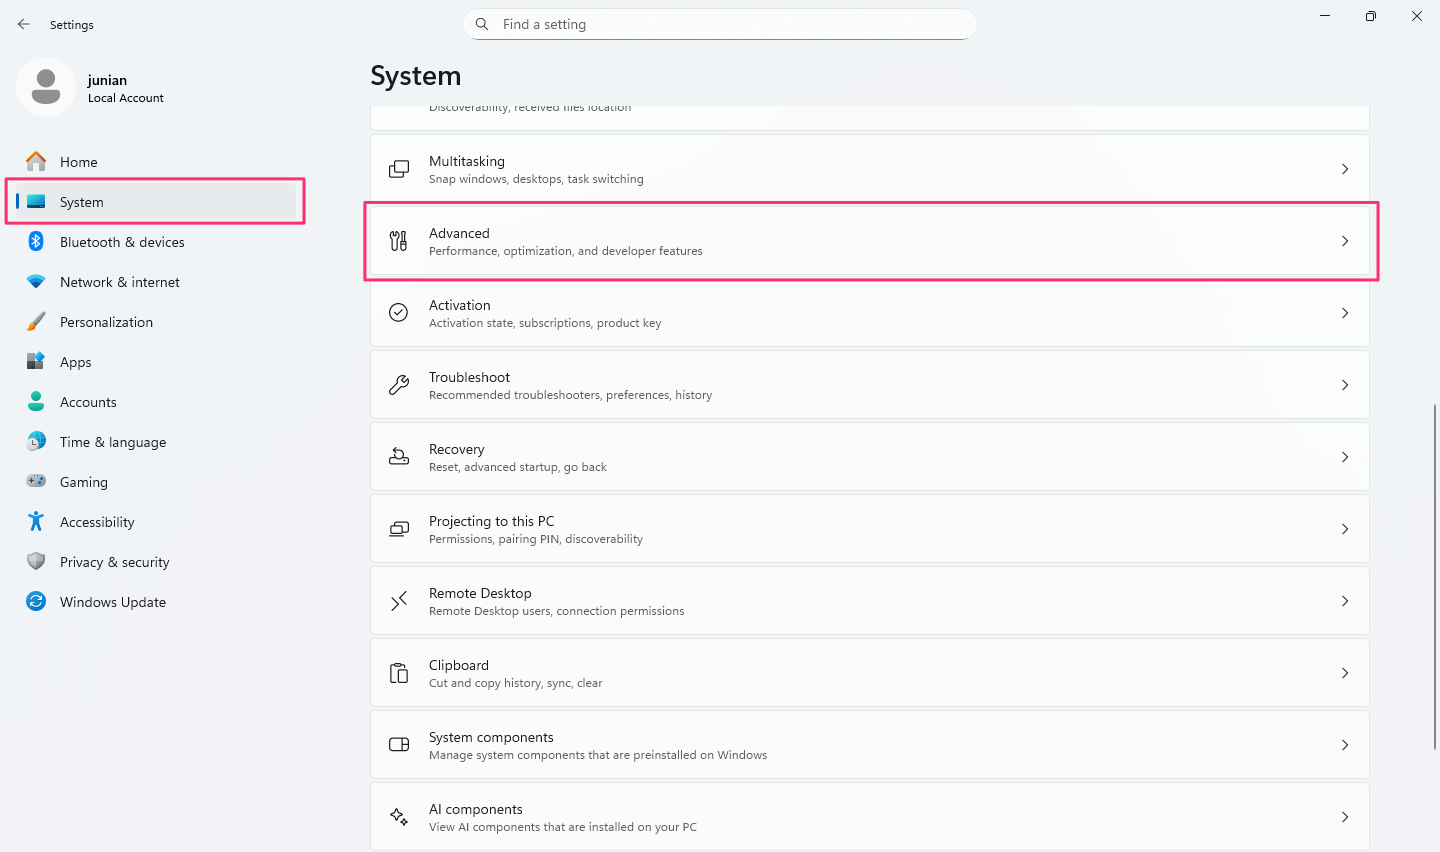Click the Advanced tools icon
Viewport: 1440px width, 852px height.
click(399, 241)
